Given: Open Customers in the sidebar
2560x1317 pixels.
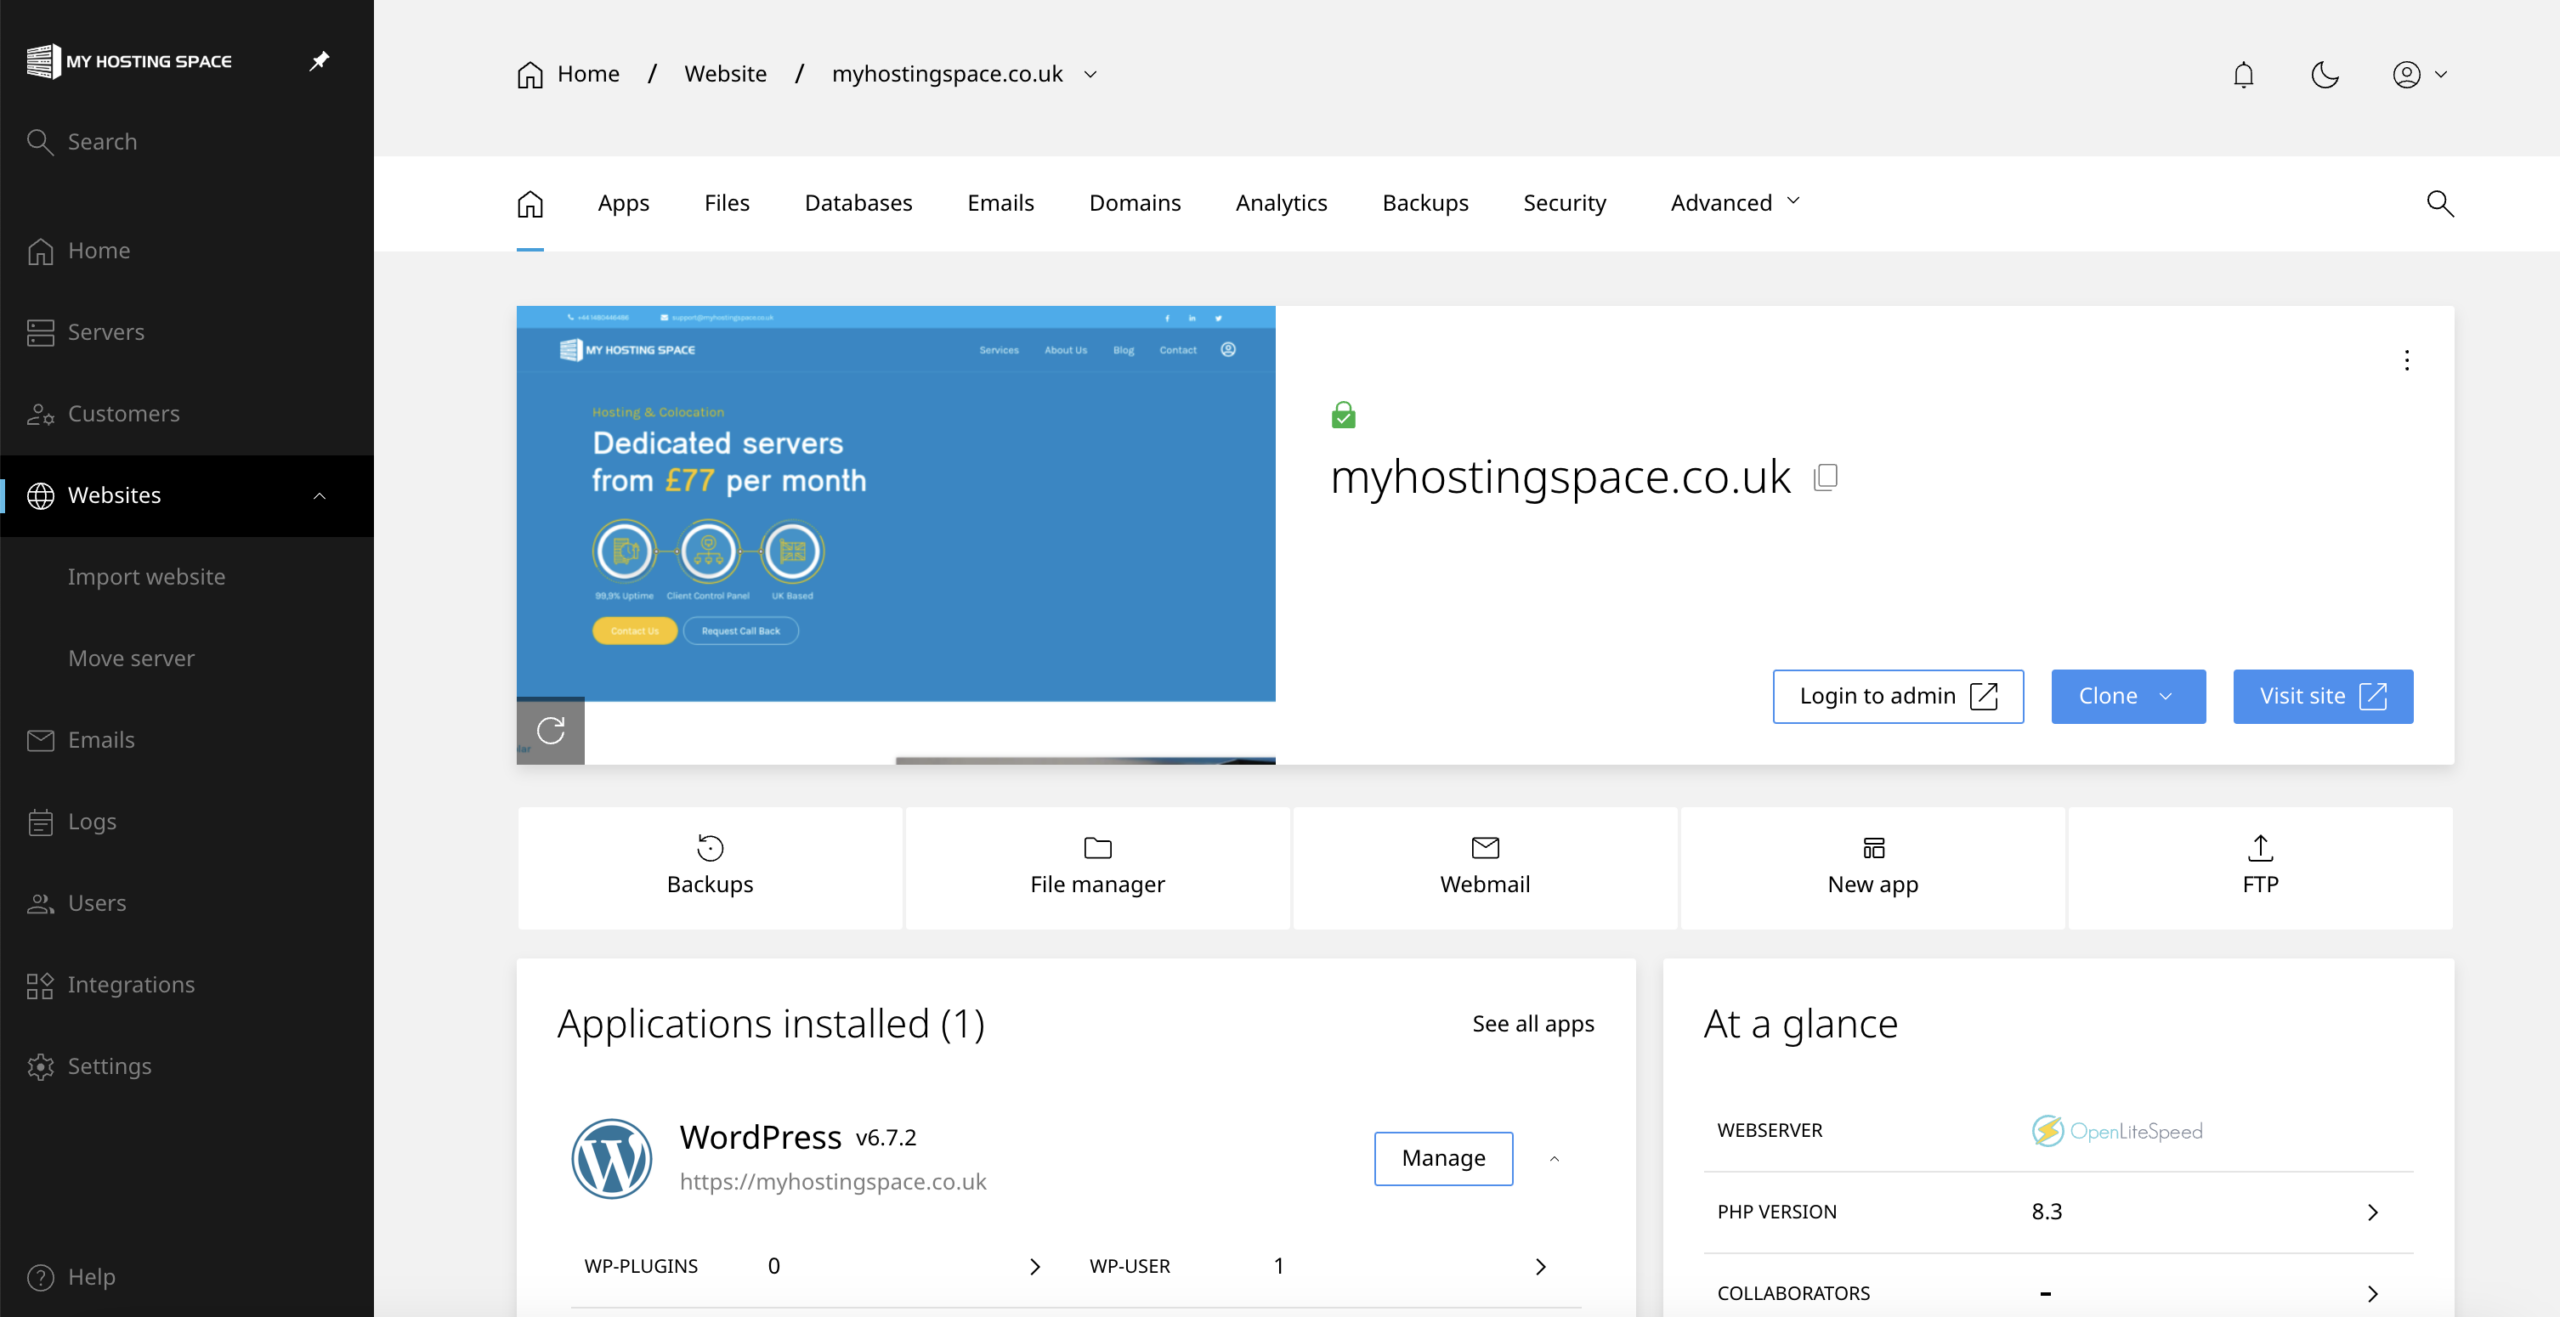Looking at the screenshot, I should click(187, 414).
